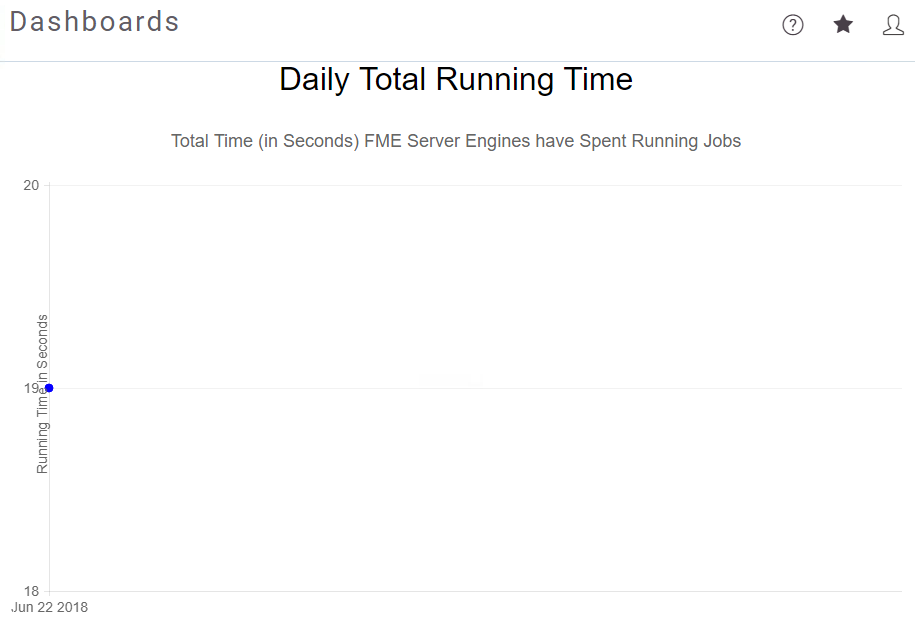The image size is (915, 620).
Task: Select the blue data point on chart
Action: click(50, 388)
